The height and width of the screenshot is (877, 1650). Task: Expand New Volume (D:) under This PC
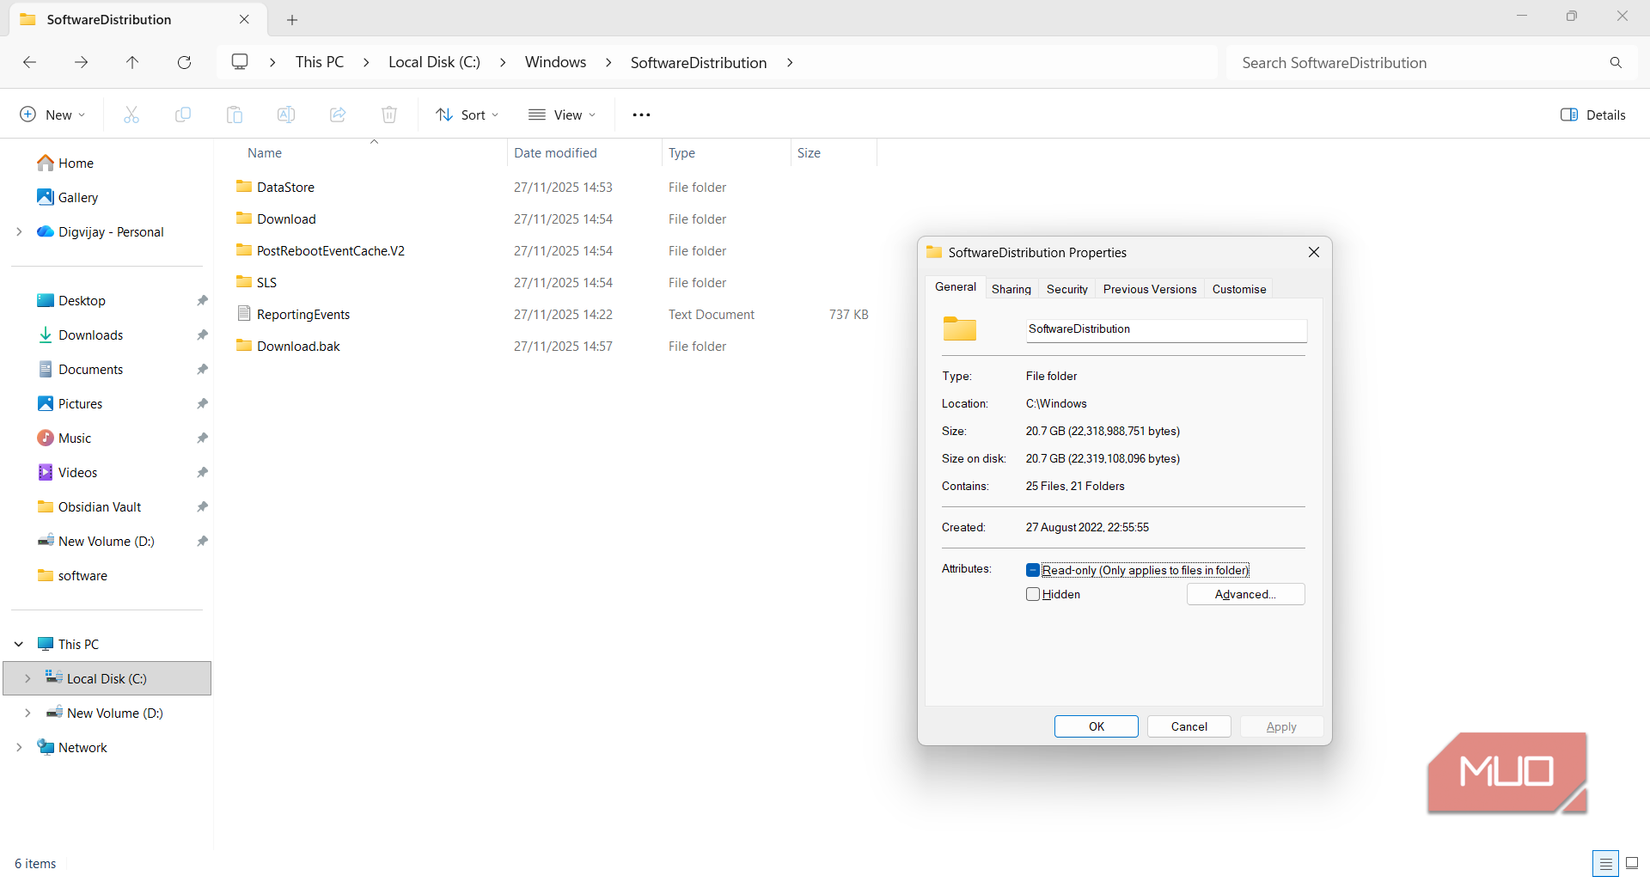coord(28,713)
